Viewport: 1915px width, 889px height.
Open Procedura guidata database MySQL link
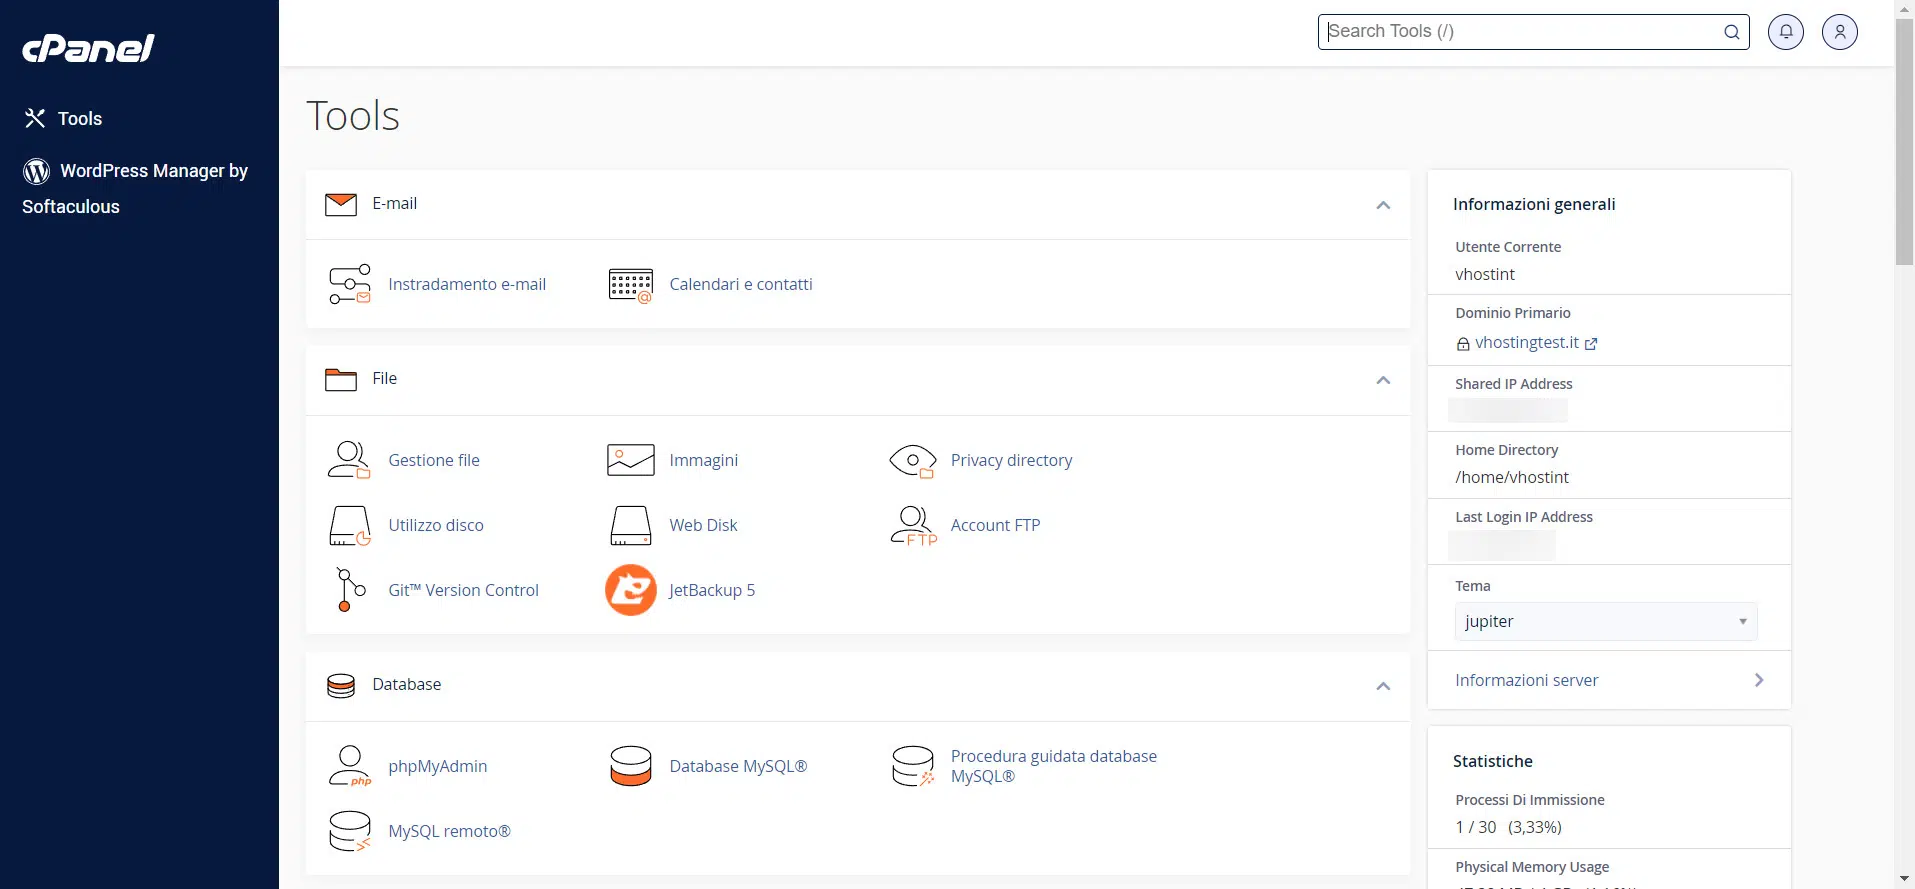[1054, 766]
